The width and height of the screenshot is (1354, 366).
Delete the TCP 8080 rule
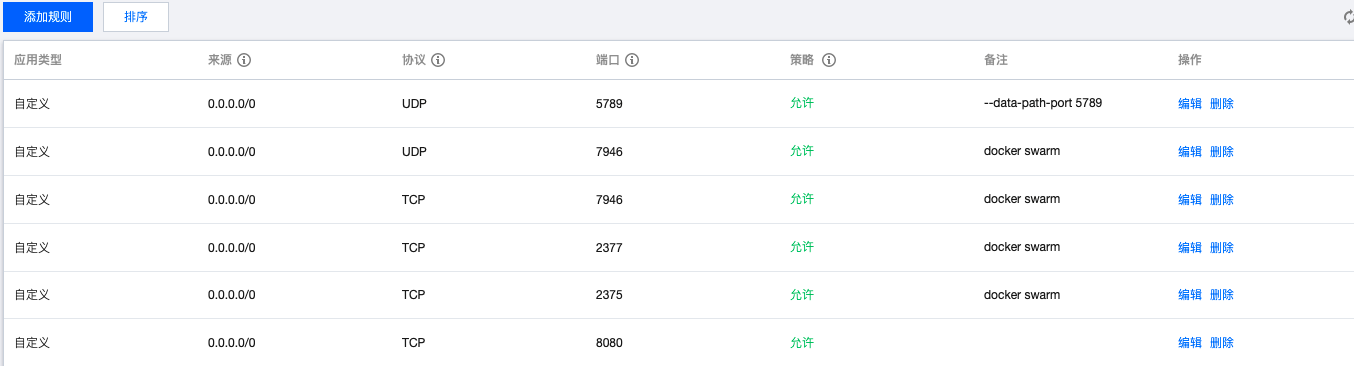point(1222,342)
